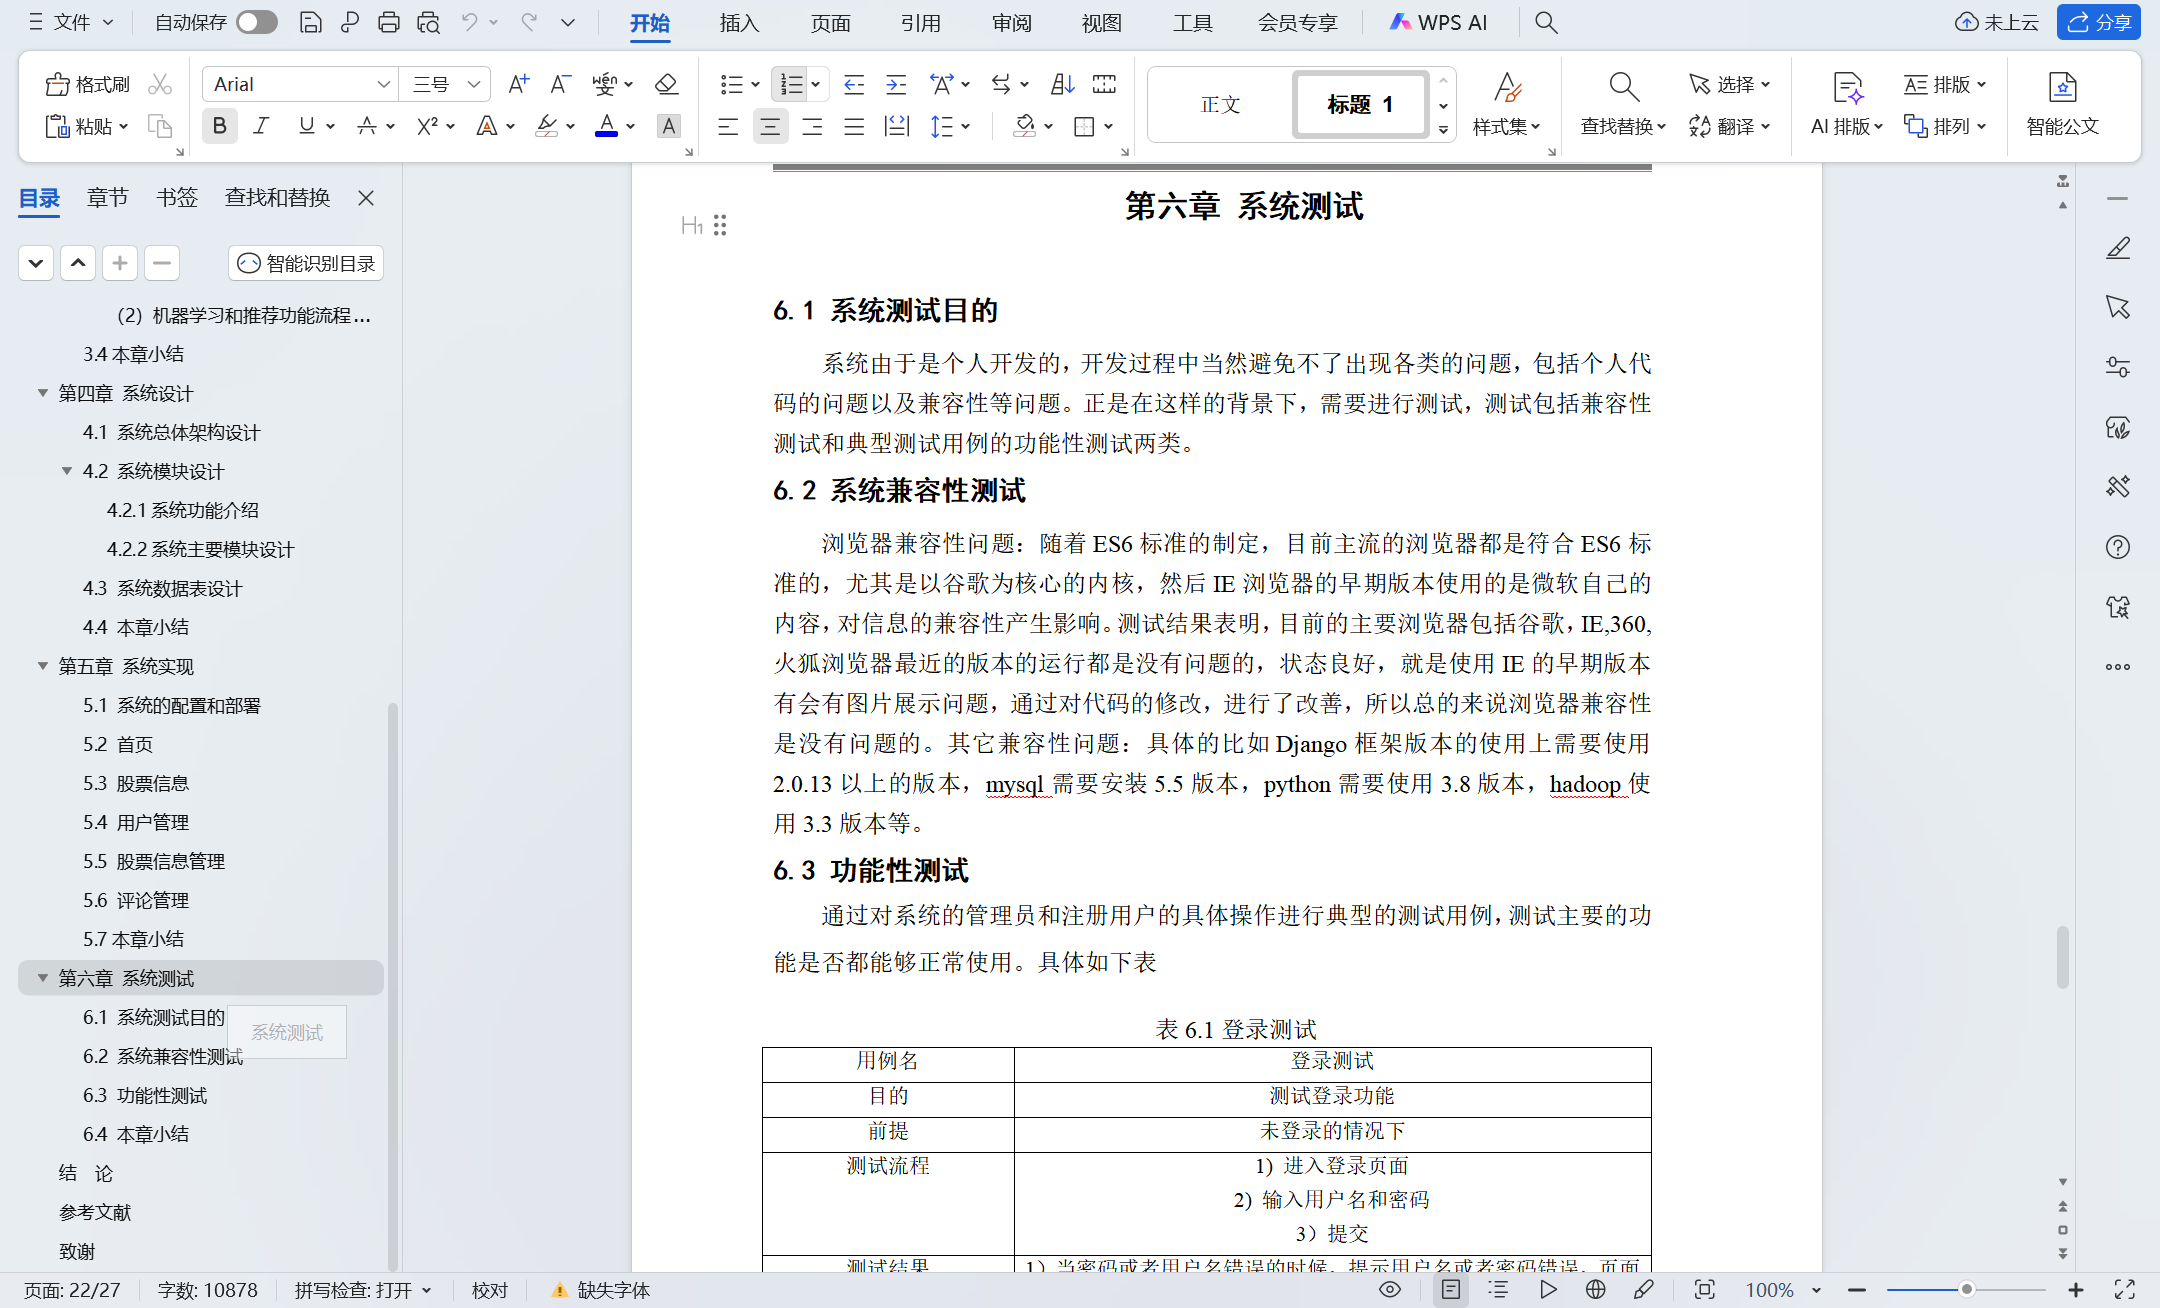Click the increase indent icon

pos(896,84)
